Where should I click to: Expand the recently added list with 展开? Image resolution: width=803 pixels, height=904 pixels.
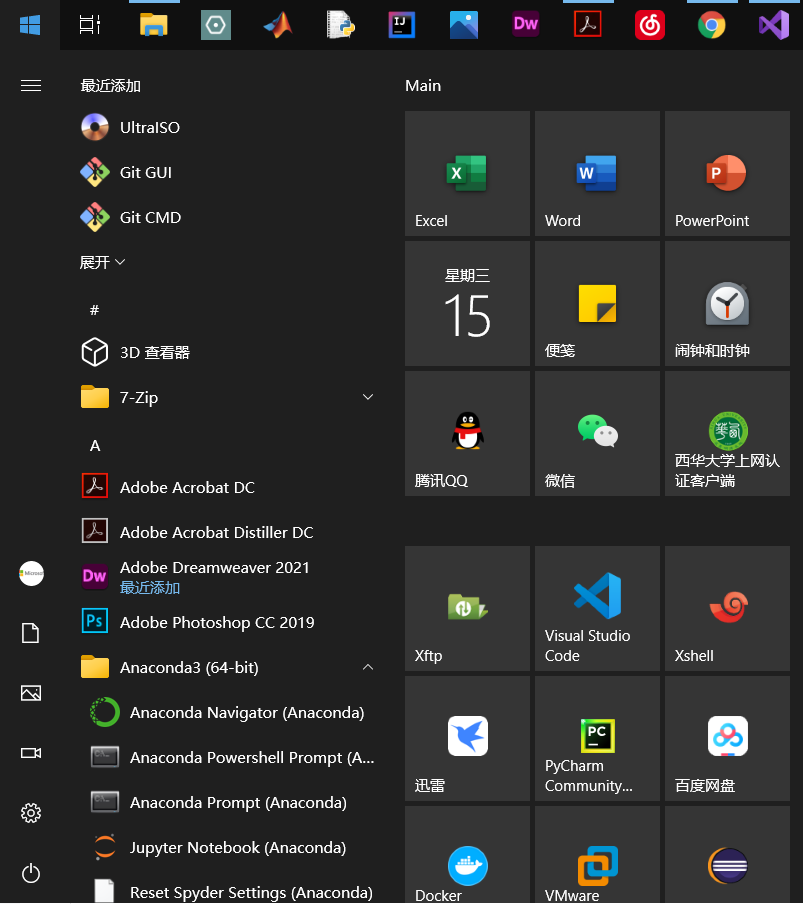102,262
